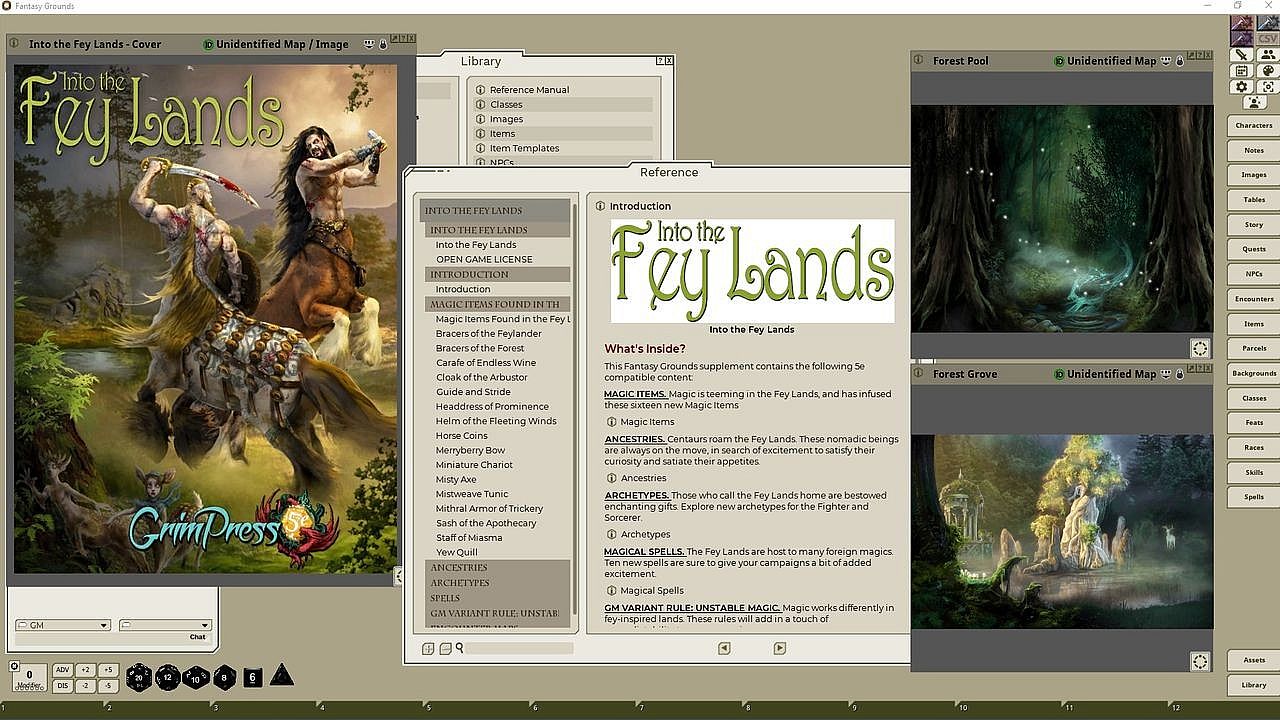Toggle Forest Grove identified mask icon
This screenshot has height=720, width=1280.
(1167, 374)
